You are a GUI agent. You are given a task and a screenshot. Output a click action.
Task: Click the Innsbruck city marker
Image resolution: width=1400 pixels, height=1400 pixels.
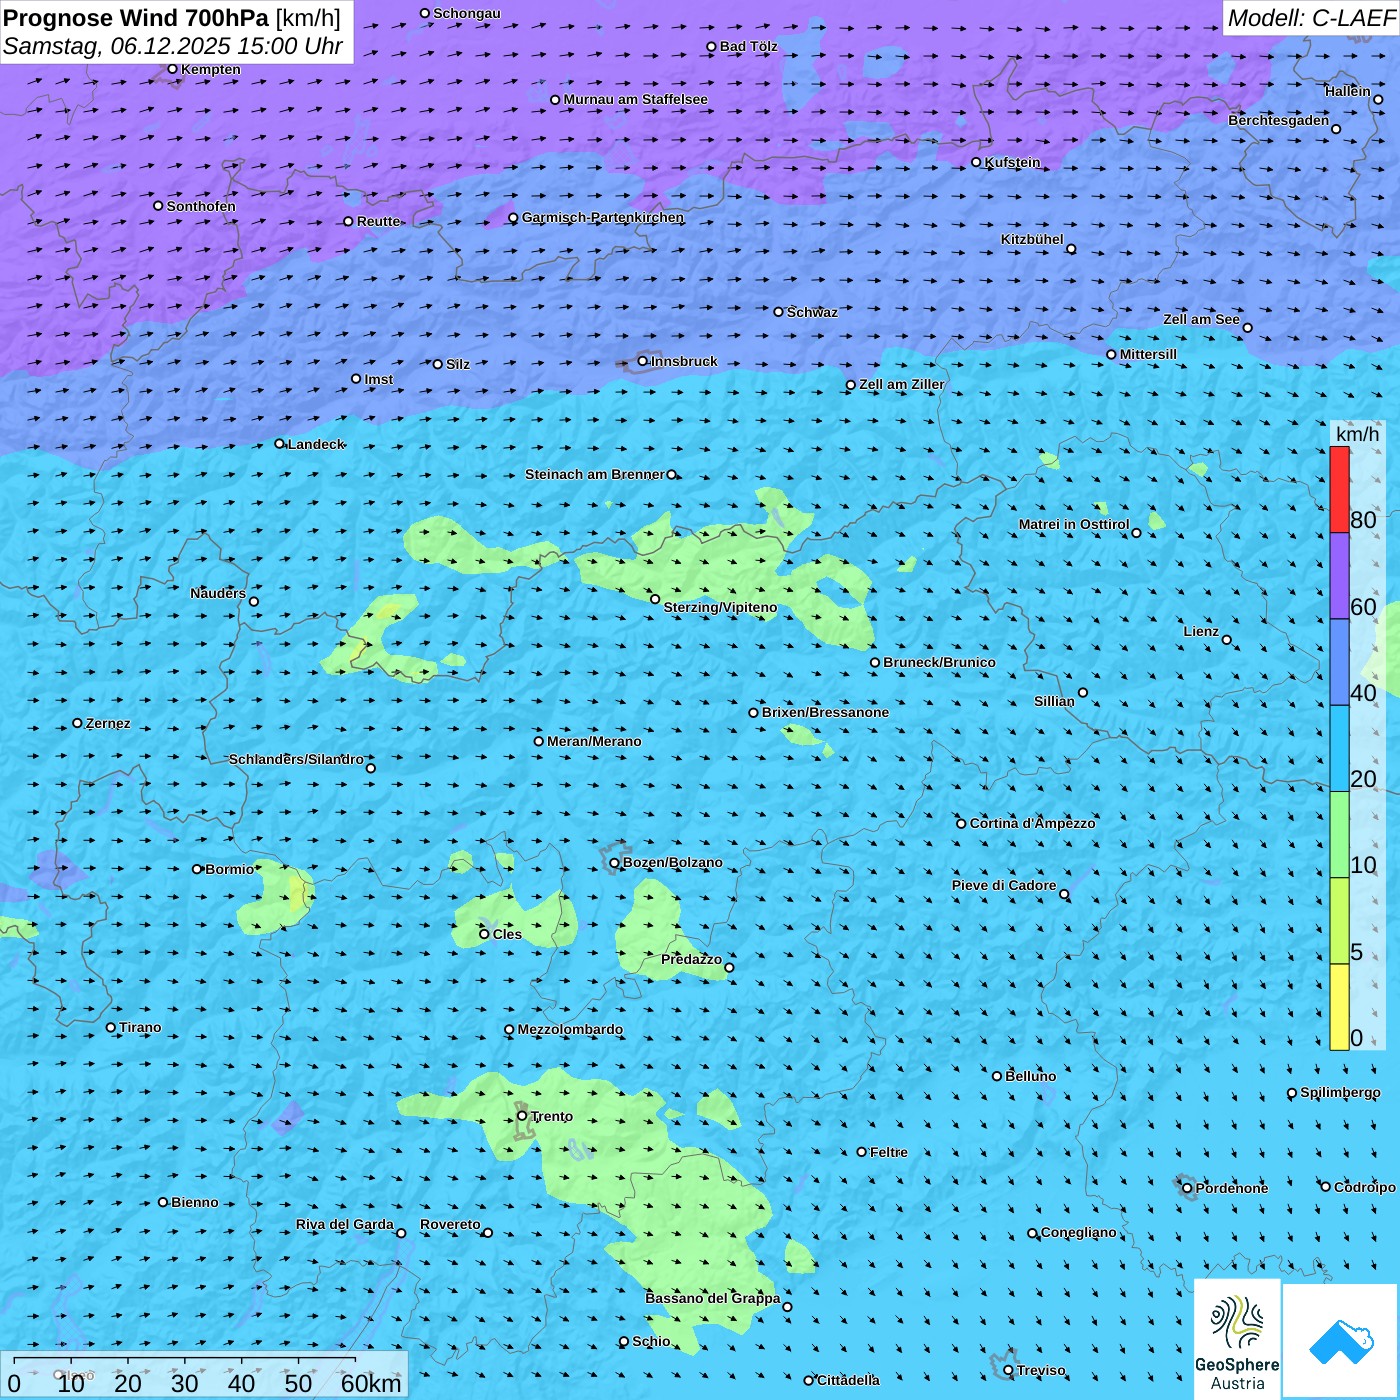642,361
